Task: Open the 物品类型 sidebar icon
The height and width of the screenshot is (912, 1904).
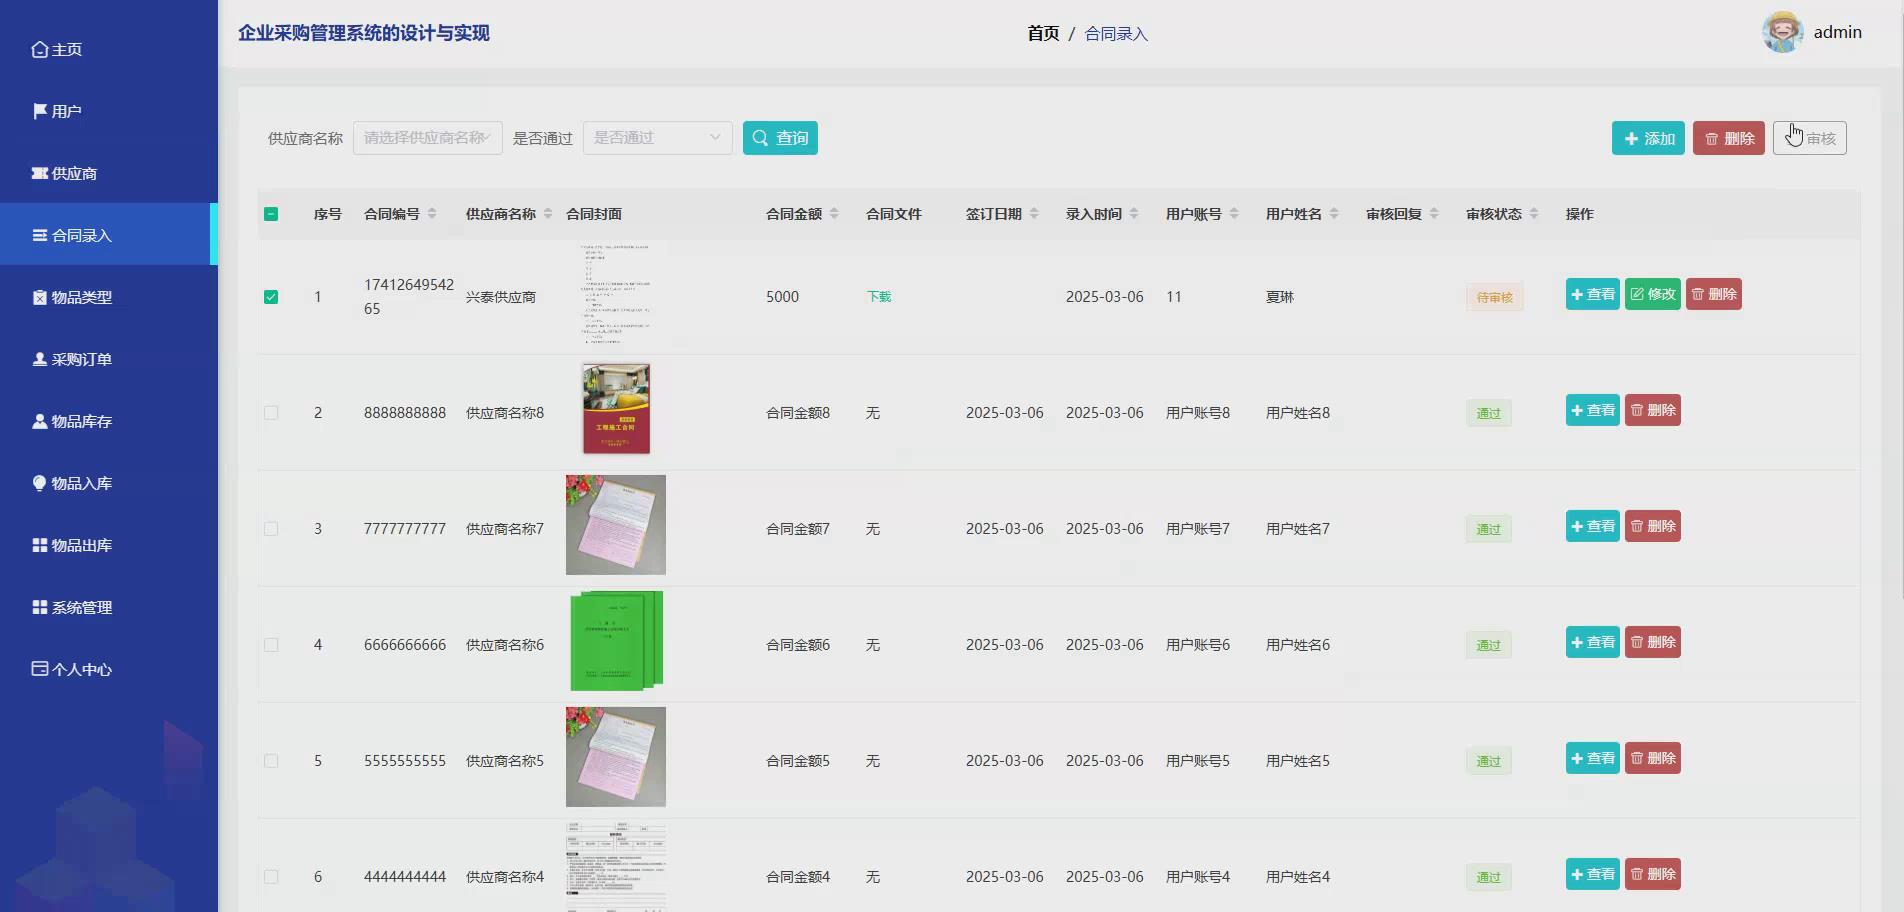Action: pos(37,297)
